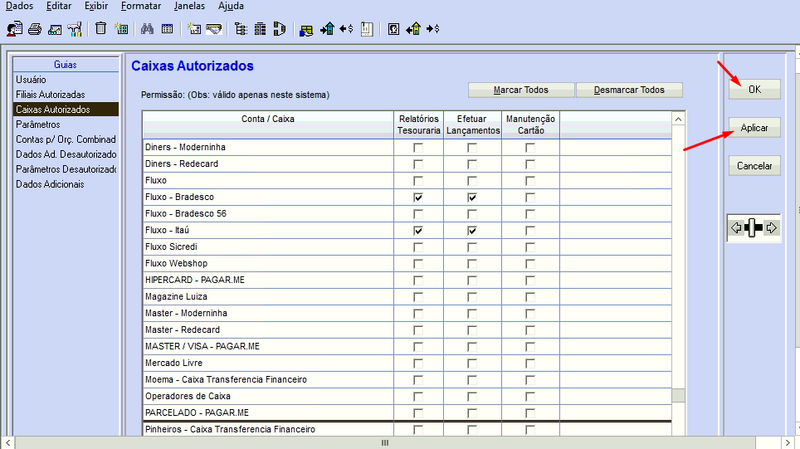
Task: Click the Cancelar button
Action: 754,166
